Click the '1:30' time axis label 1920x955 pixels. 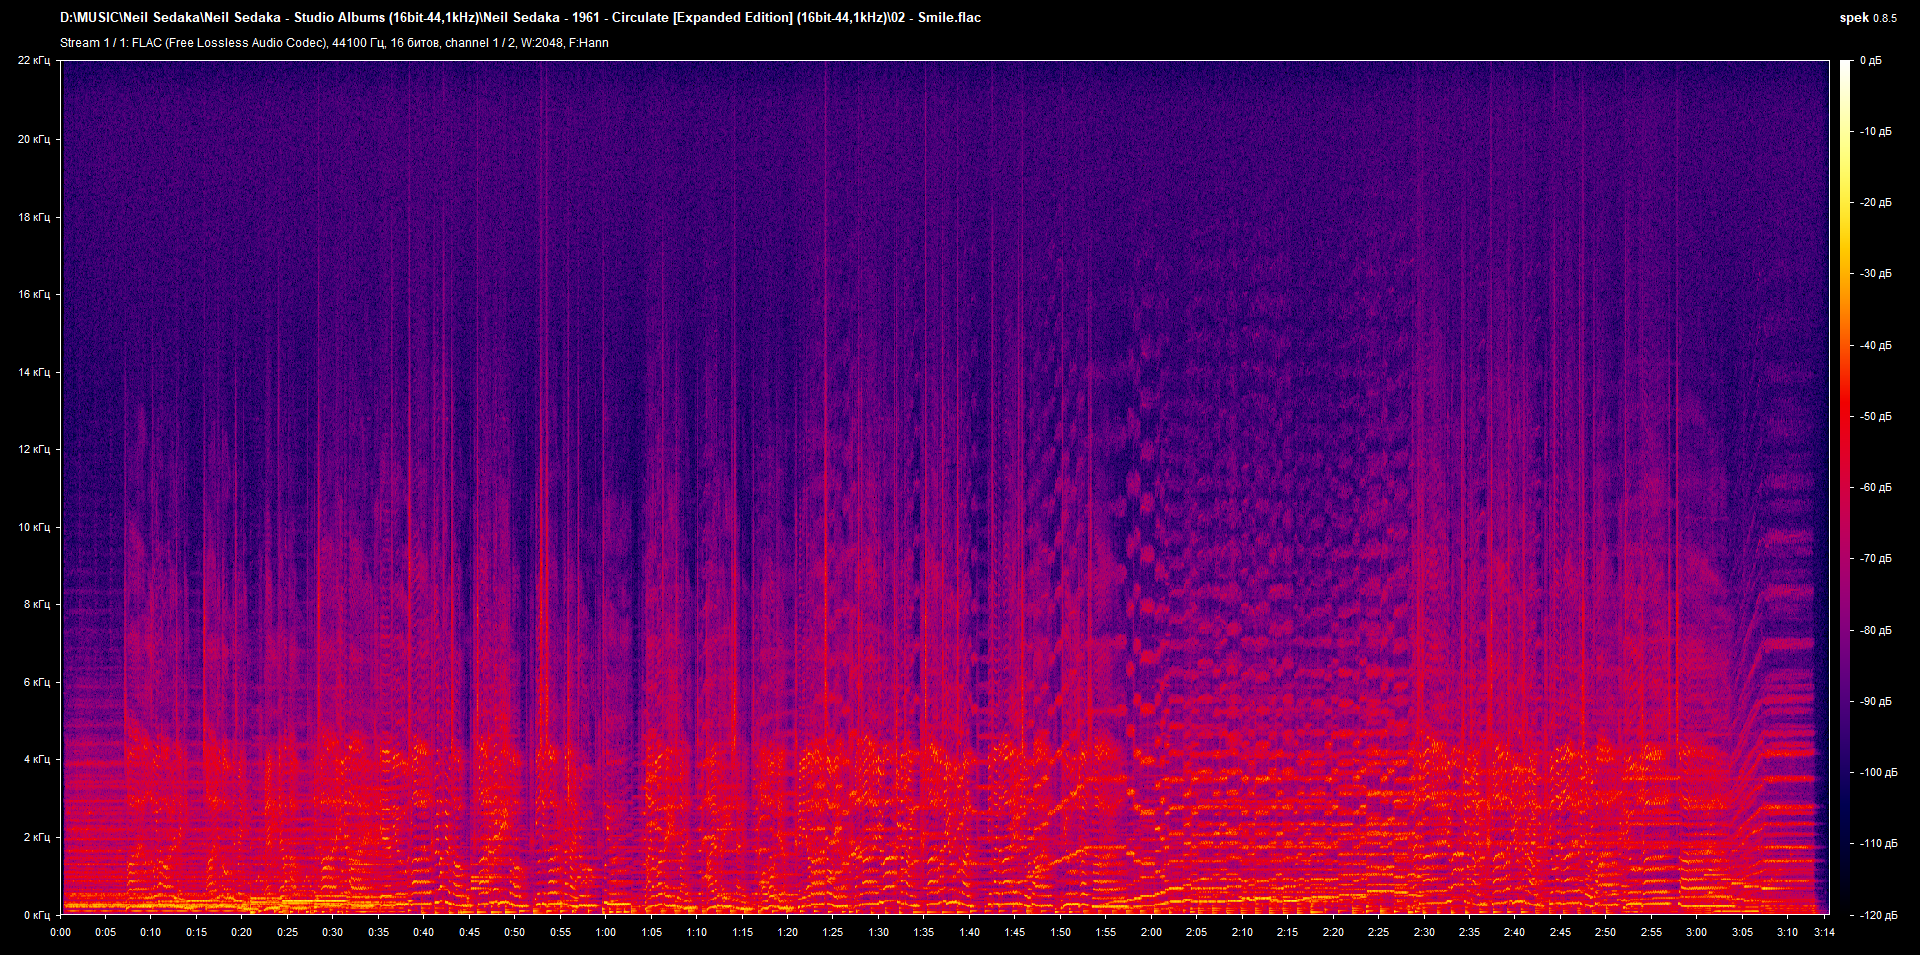pos(878,932)
